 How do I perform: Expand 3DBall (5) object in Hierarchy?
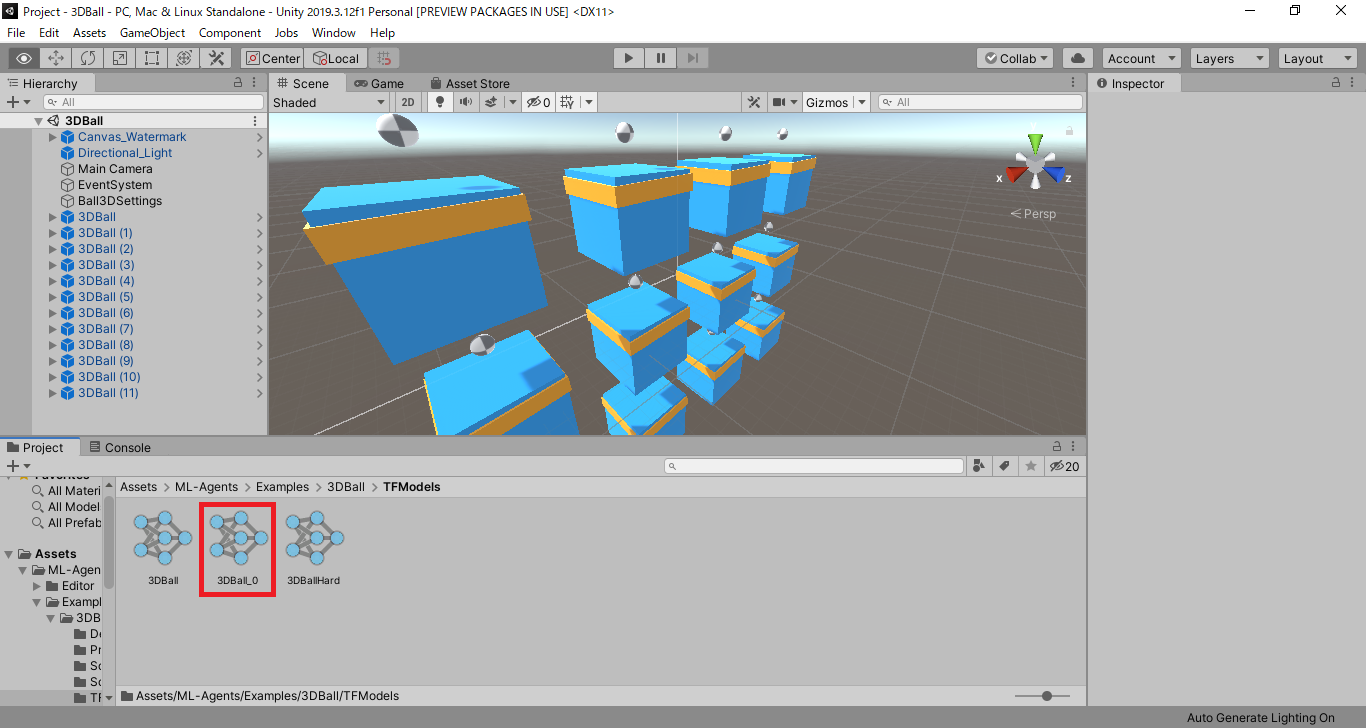tap(54, 297)
